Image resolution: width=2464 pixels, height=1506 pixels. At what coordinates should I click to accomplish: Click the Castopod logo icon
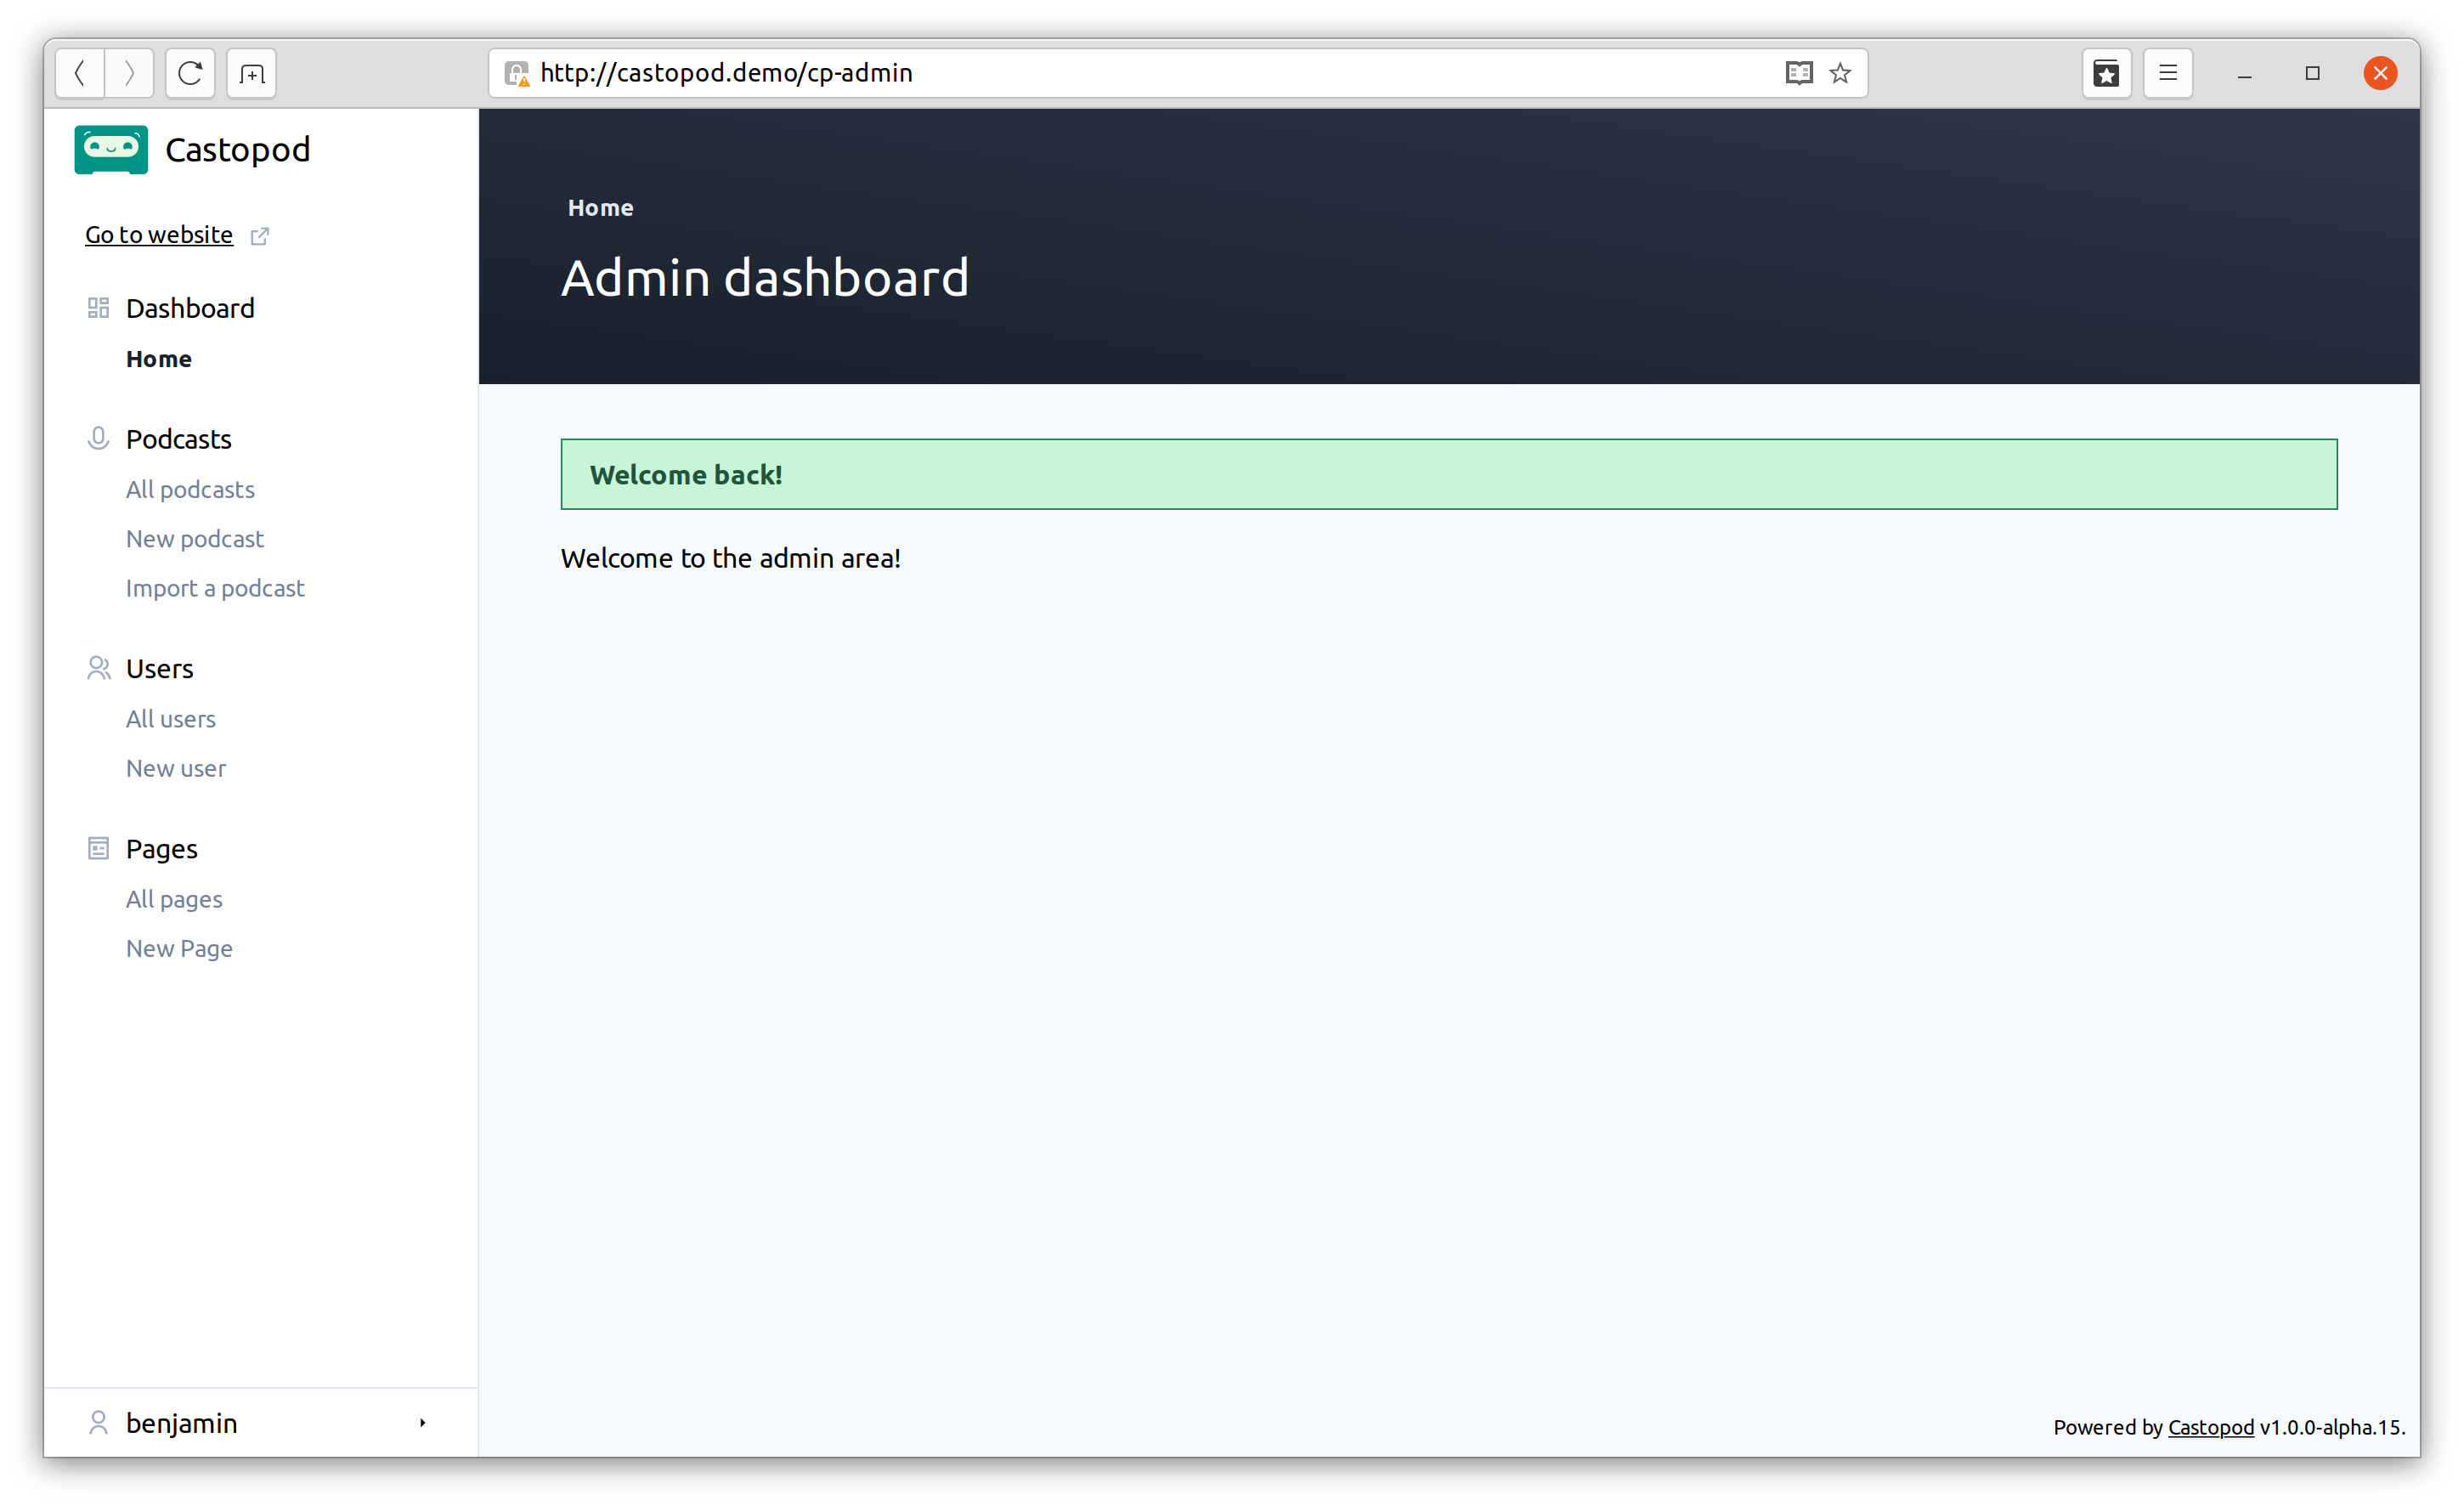coord(111,149)
